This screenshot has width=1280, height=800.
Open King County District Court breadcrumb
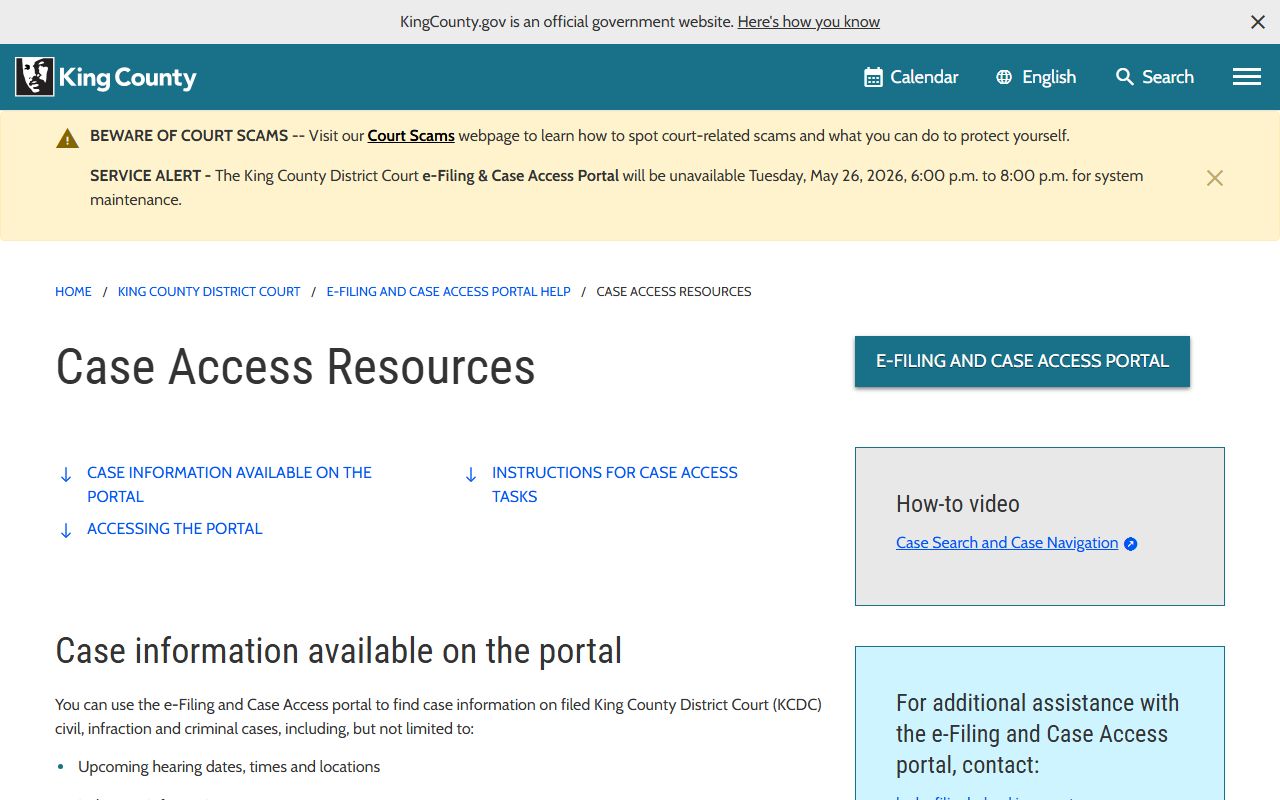(x=209, y=292)
